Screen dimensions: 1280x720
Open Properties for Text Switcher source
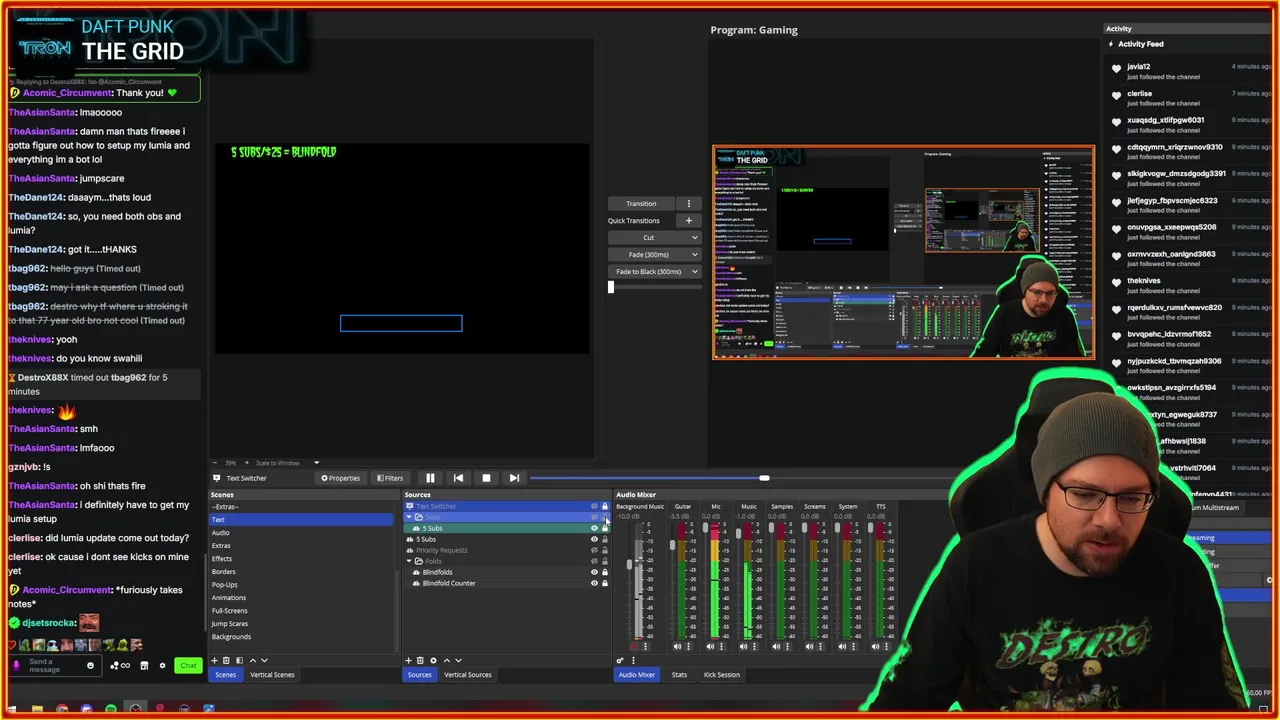pyautogui.click(x=340, y=478)
